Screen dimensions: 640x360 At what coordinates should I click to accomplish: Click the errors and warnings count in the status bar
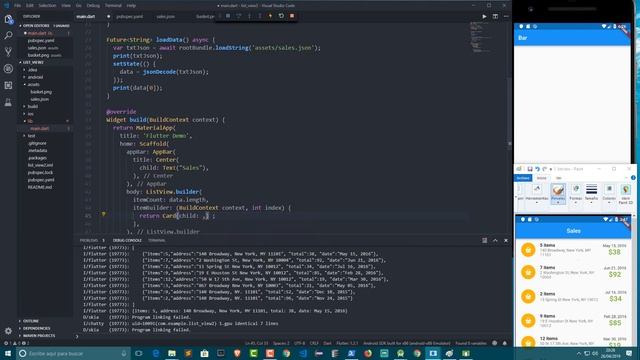click(x=16, y=343)
